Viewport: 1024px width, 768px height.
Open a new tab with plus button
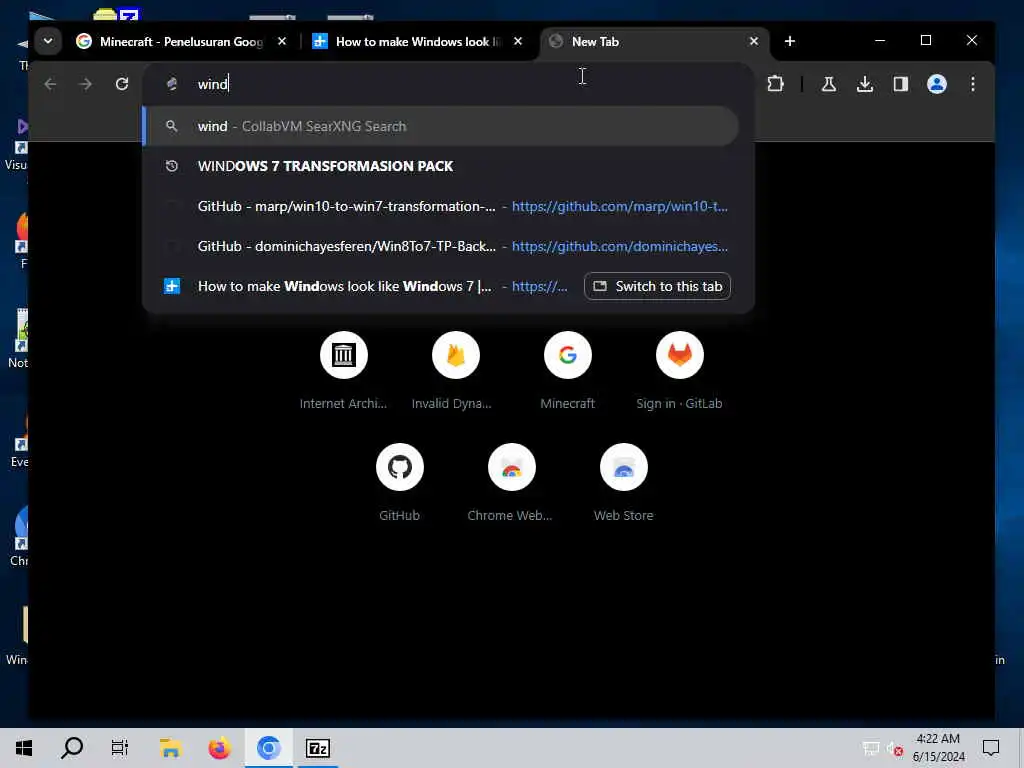click(790, 41)
